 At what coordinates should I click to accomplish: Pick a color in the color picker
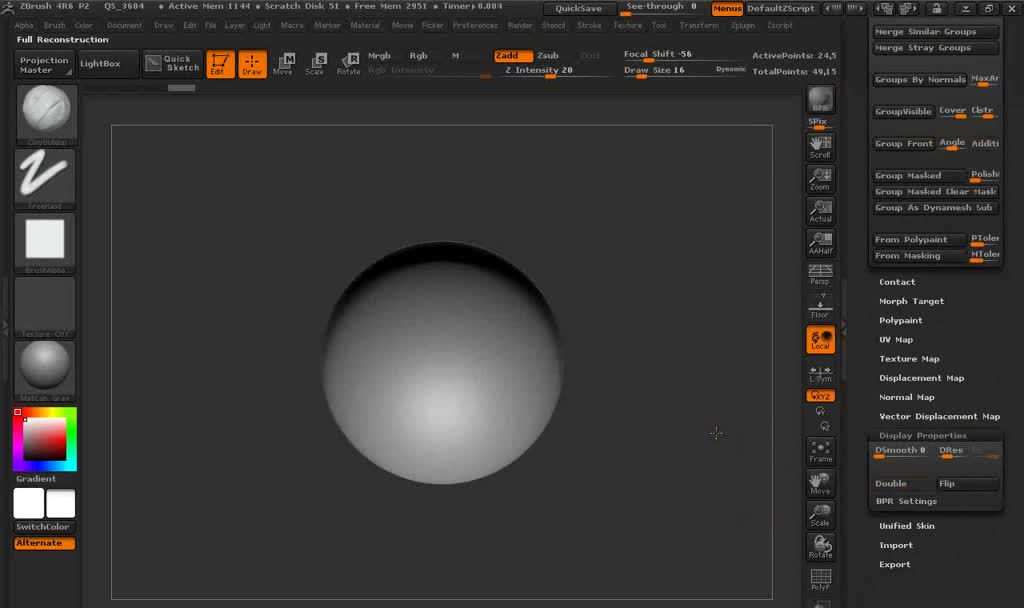coord(44,439)
